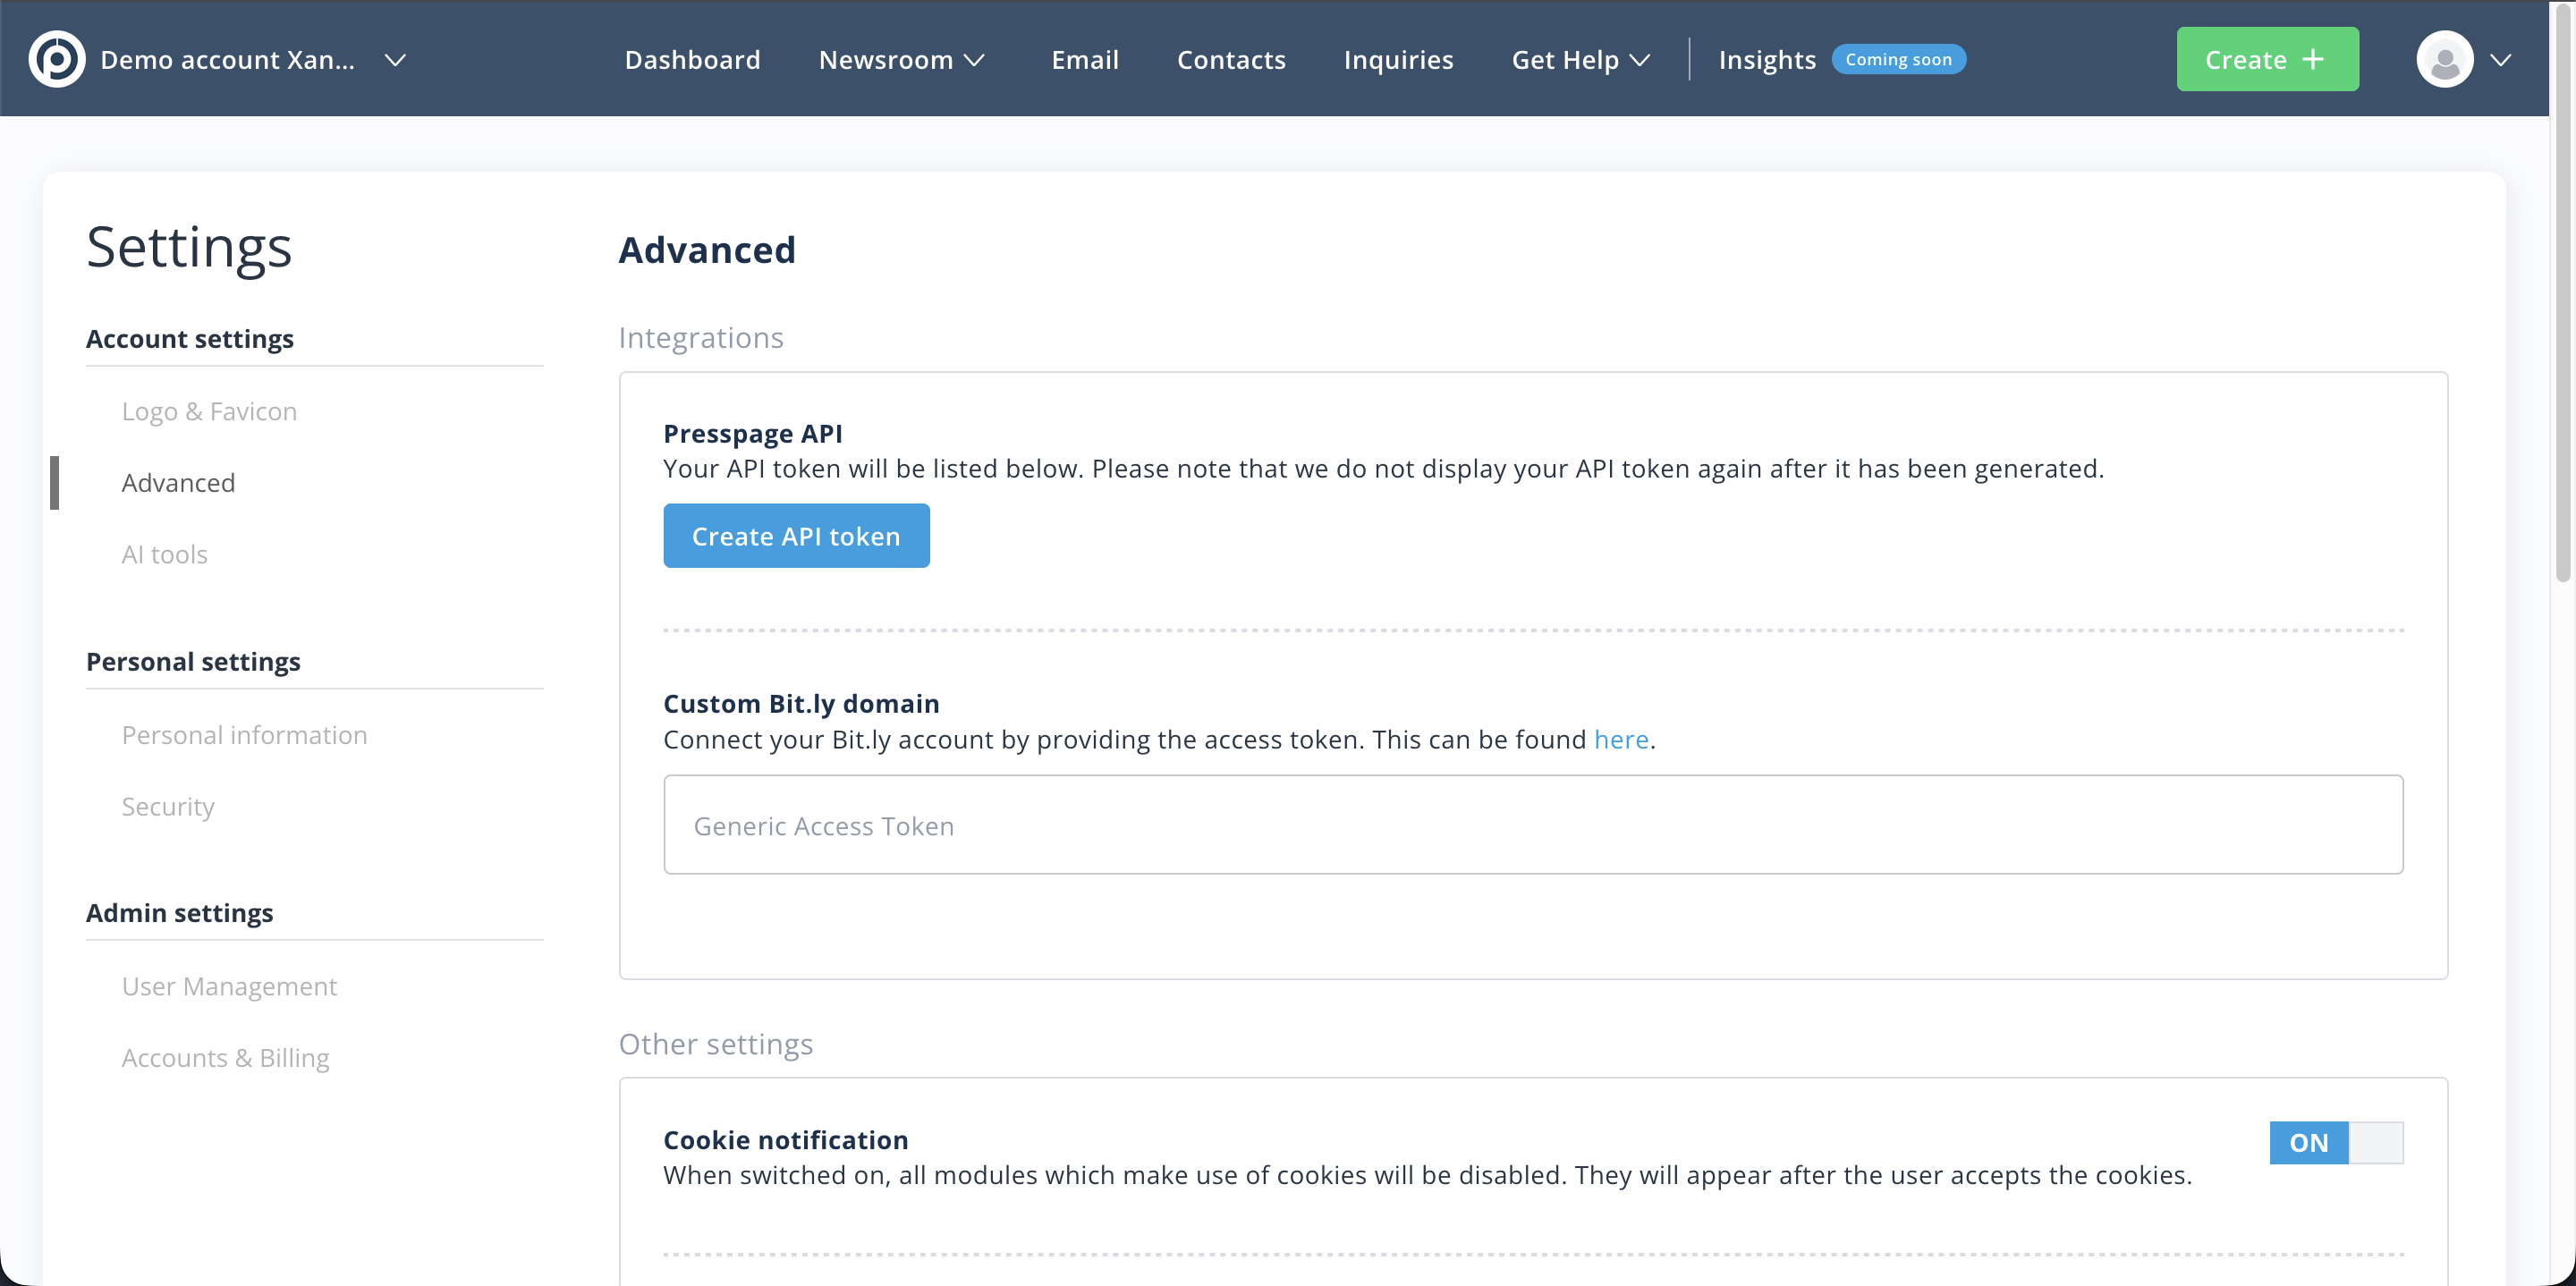Viewport: 2576px width, 1286px height.
Task: Open the Email navigation item
Action: point(1085,60)
